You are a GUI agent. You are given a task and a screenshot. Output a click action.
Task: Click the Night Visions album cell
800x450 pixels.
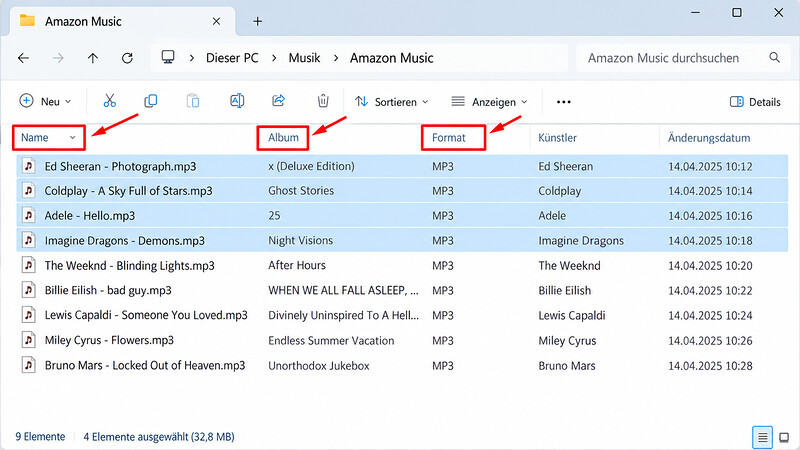301,240
